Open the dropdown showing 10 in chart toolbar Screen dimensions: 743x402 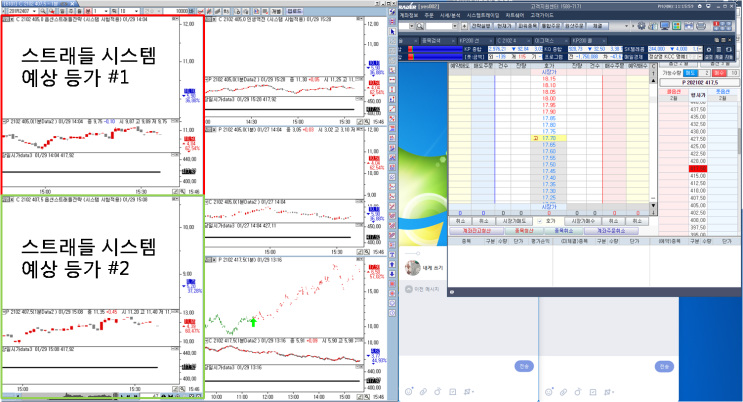point(136,11)
